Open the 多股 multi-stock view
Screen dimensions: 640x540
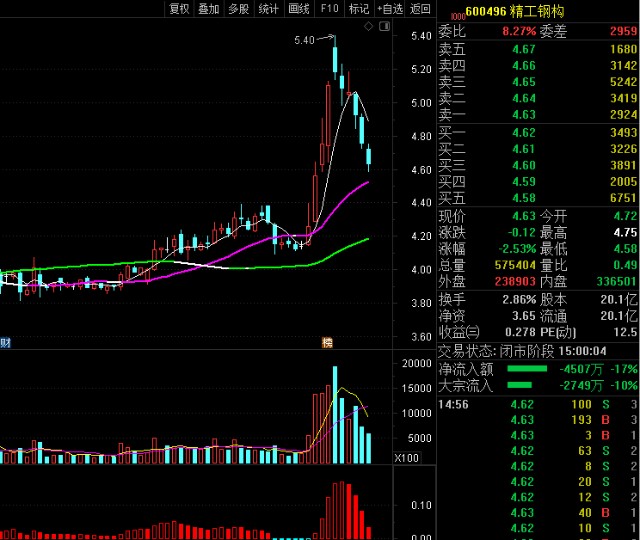point(238,9)
